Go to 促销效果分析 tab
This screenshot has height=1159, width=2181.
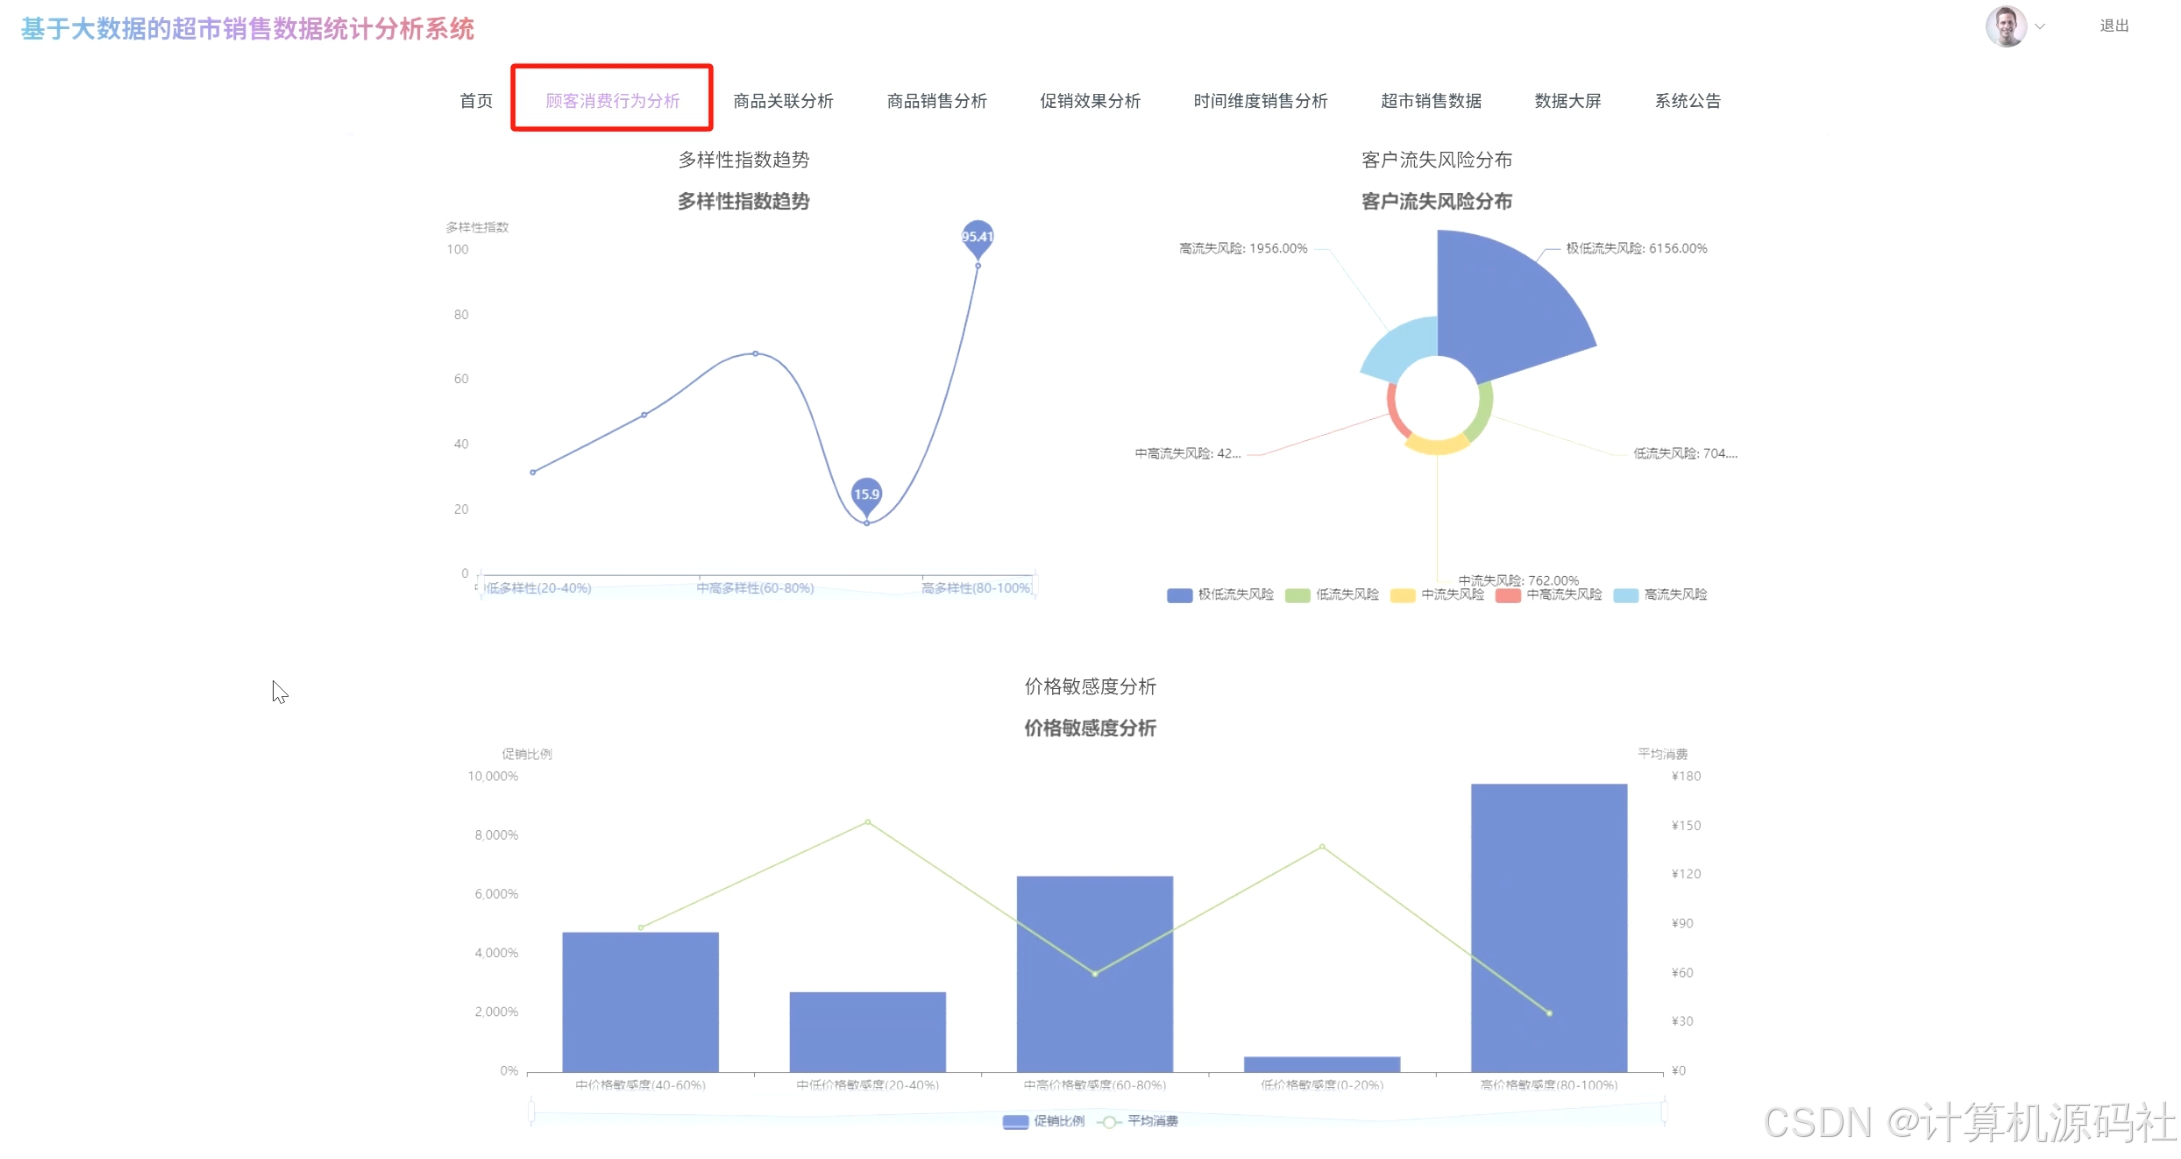[x=1090, y=101]
